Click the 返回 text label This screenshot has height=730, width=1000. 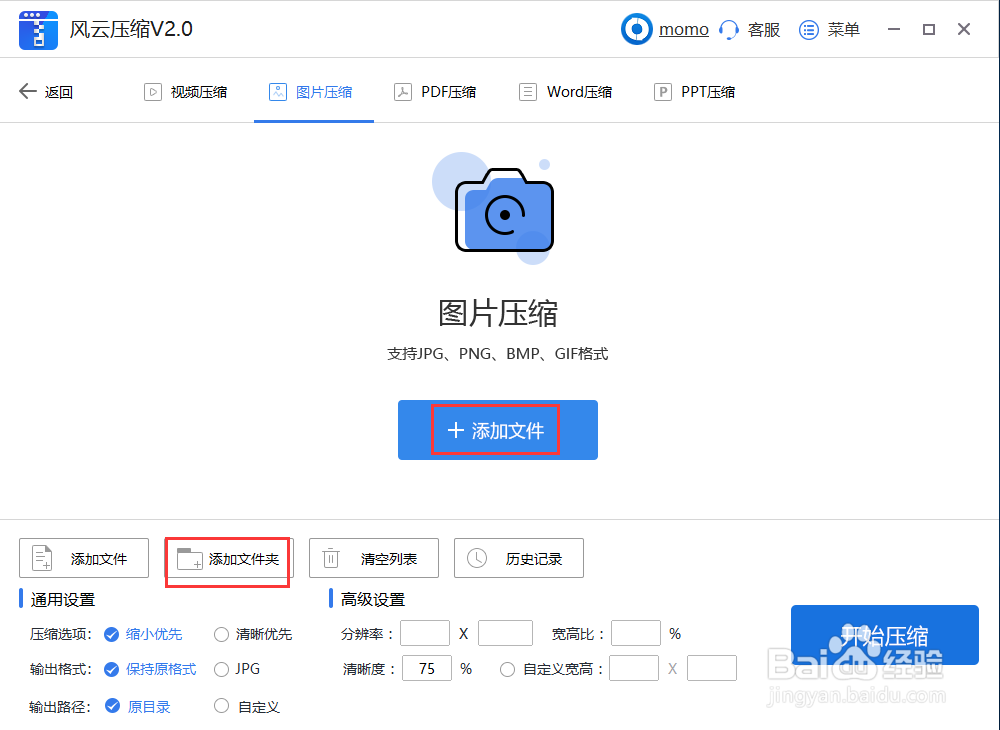point(59,92)
